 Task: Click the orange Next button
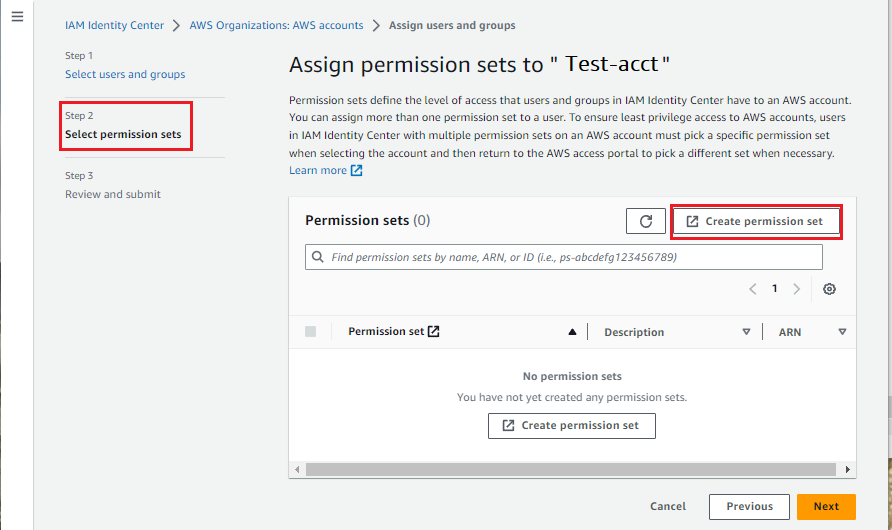point(826,507)
